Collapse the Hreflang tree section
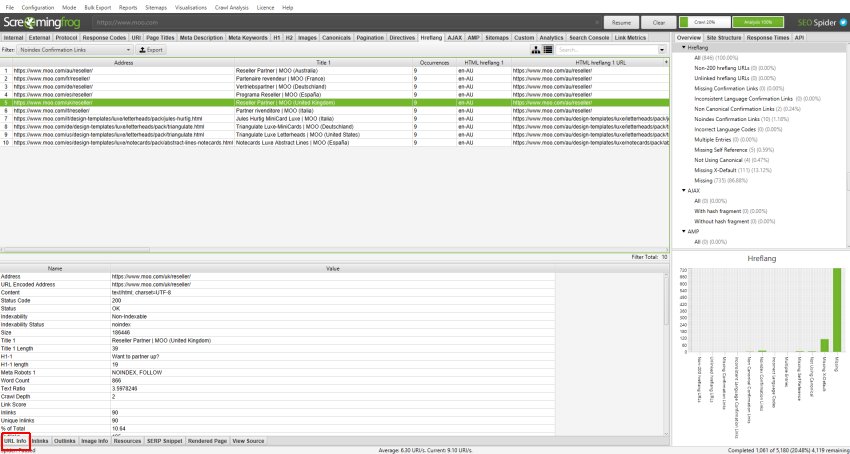Viewport: 850px width, 454px height. (x=684, y=48)
